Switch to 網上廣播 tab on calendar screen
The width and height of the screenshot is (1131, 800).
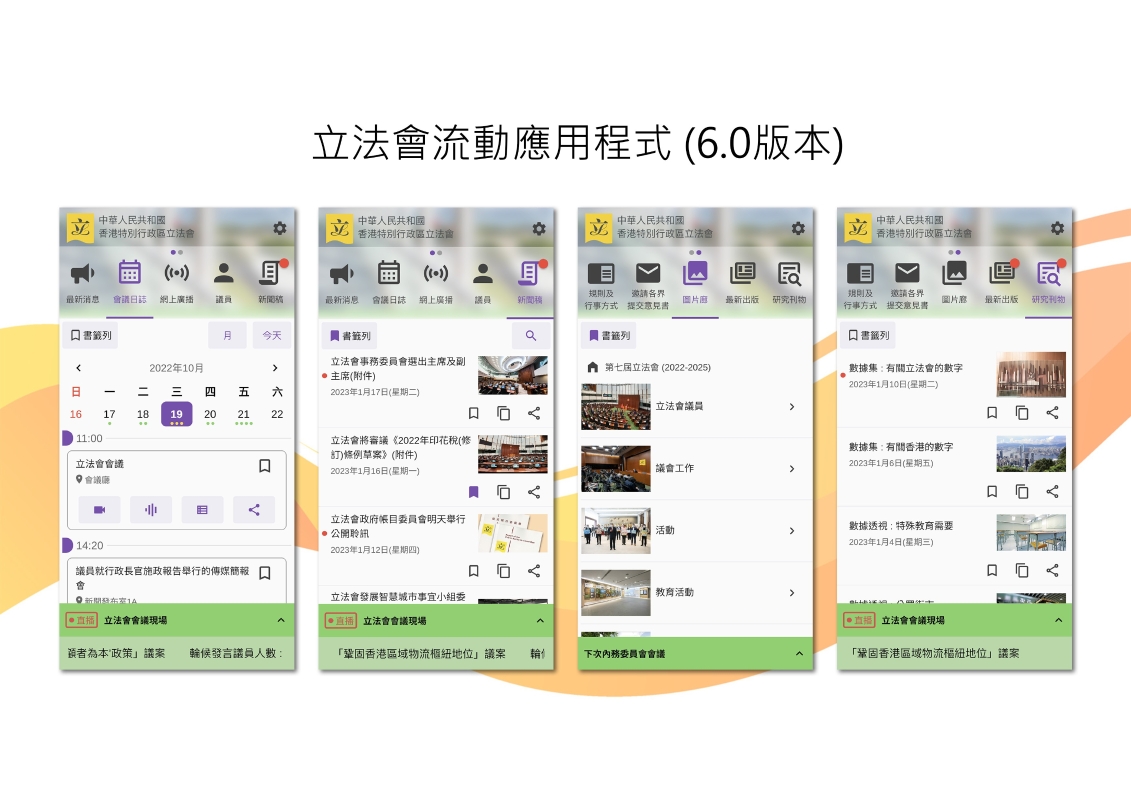[177, 280]
